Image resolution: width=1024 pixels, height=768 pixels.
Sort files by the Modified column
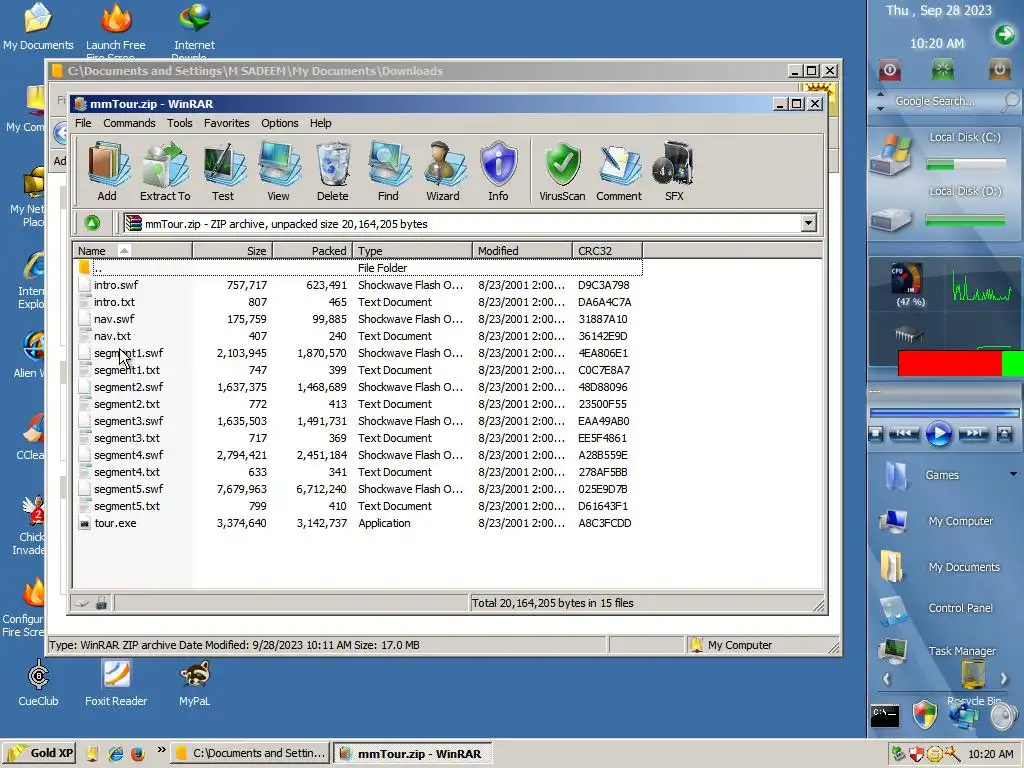coord(522,251)
